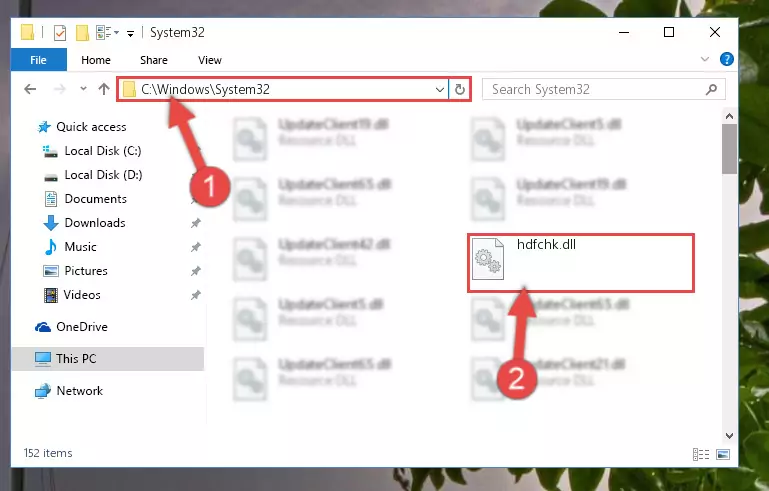Viewport: 769px width, 491px height.
Task: Refresh the System32 folder view
Action: [x=460, y=89]
